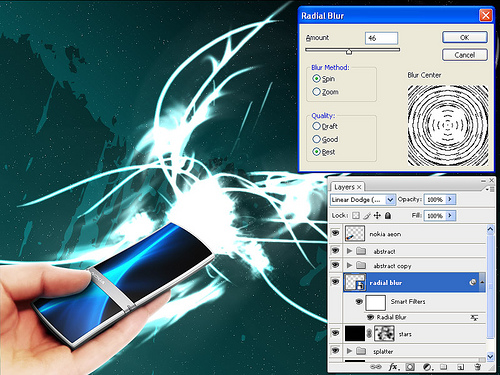Expand the abstract copy group

point(349,265)
